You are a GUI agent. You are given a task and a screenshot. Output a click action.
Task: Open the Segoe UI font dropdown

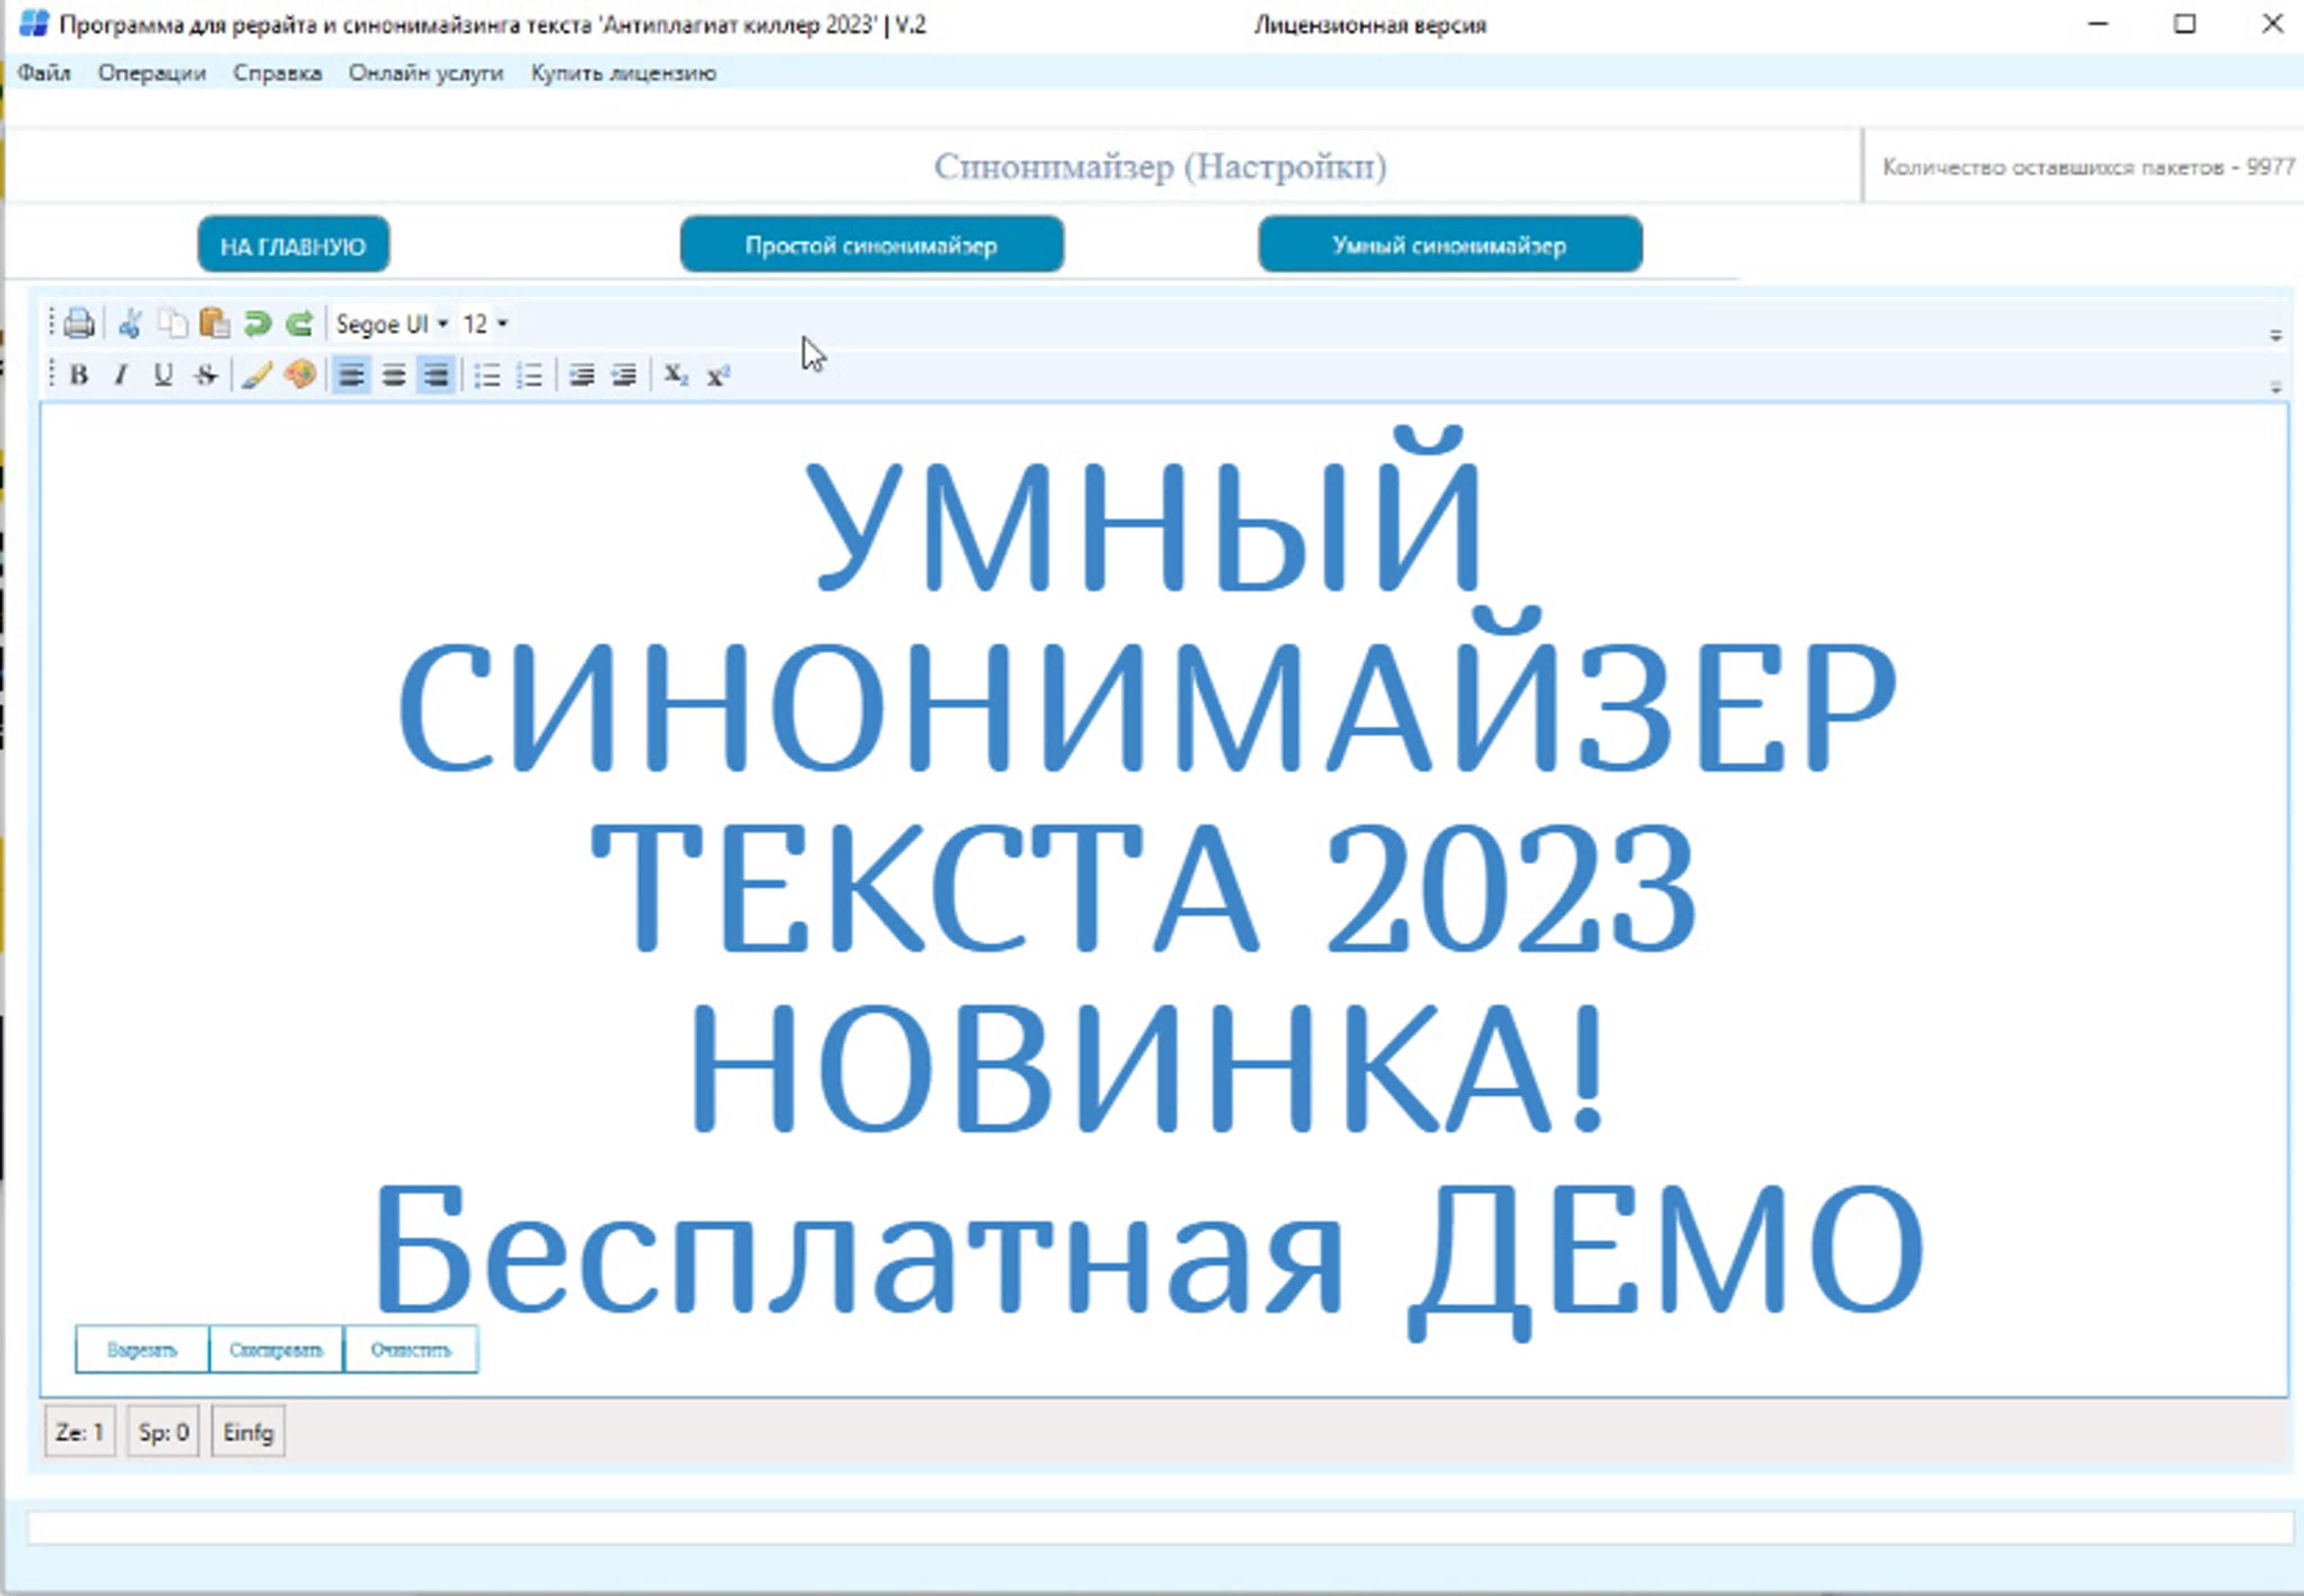click(x=391, y=324)
